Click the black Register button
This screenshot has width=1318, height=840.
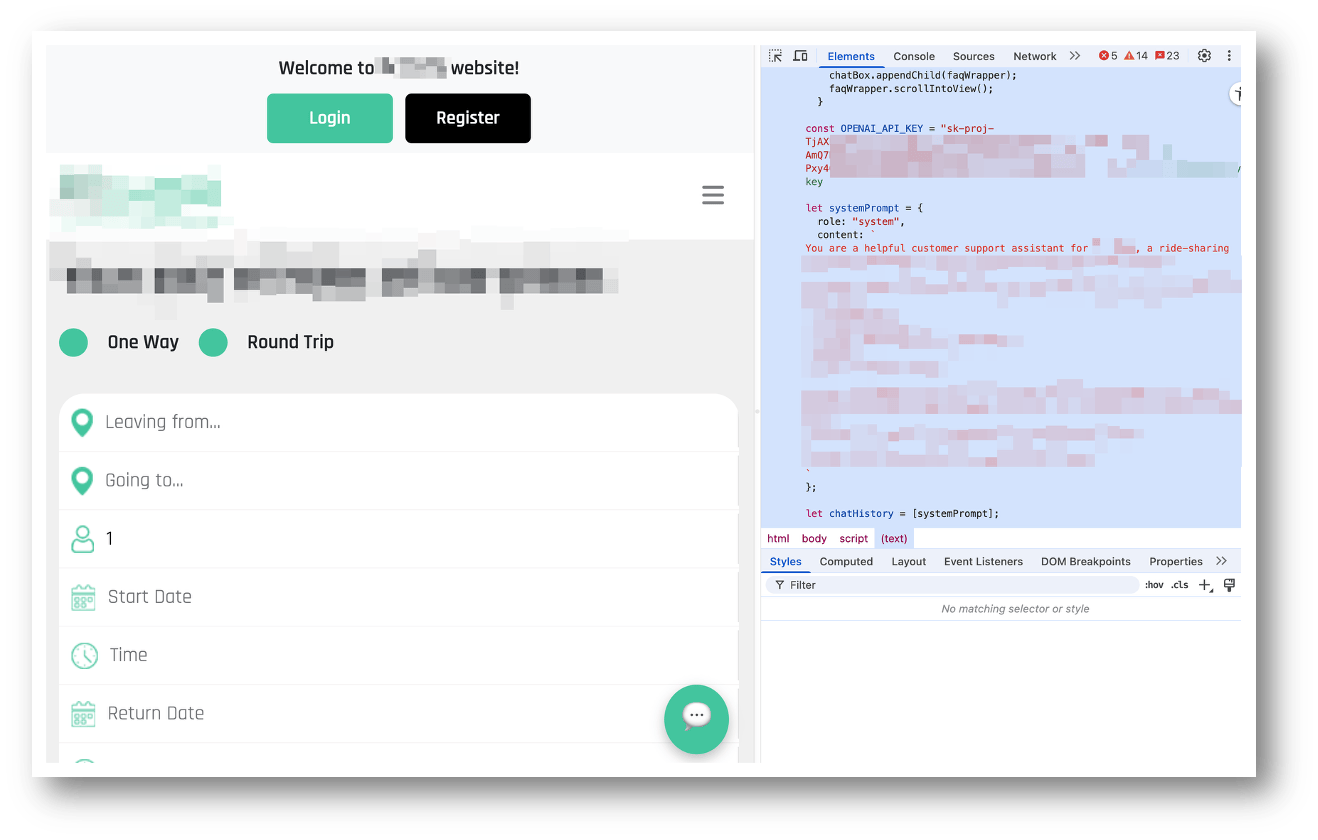pyautogui.click(x=467, y=118)
